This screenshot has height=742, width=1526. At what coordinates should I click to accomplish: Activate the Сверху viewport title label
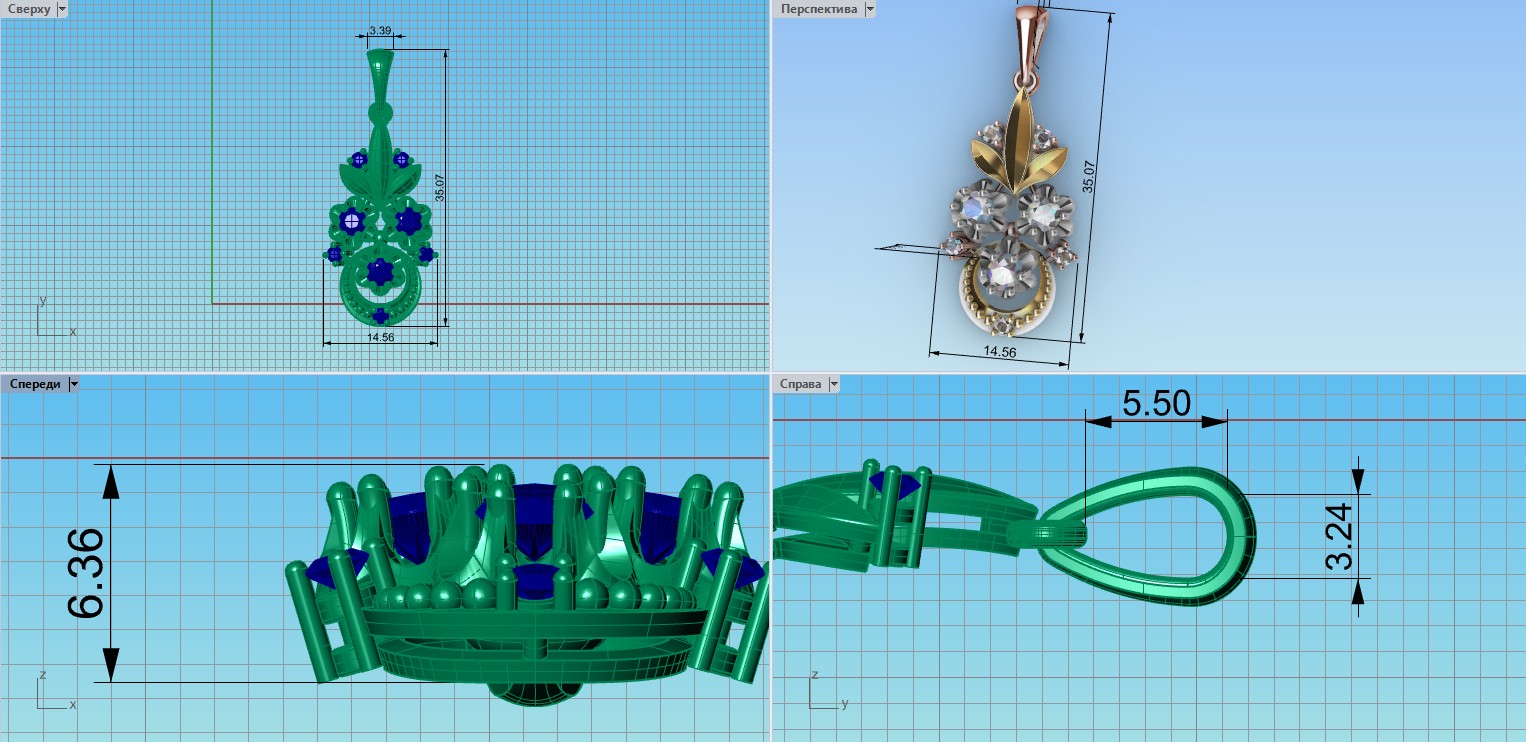click(29, 9)
